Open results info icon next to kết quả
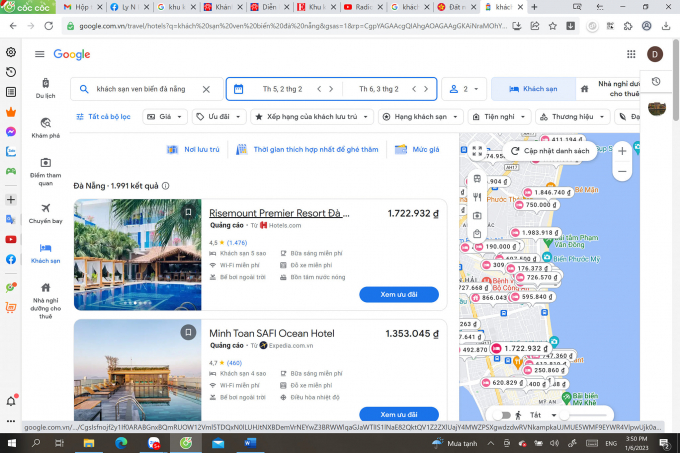The width and height of the screenshot is (680, 453). coord(166,186)
